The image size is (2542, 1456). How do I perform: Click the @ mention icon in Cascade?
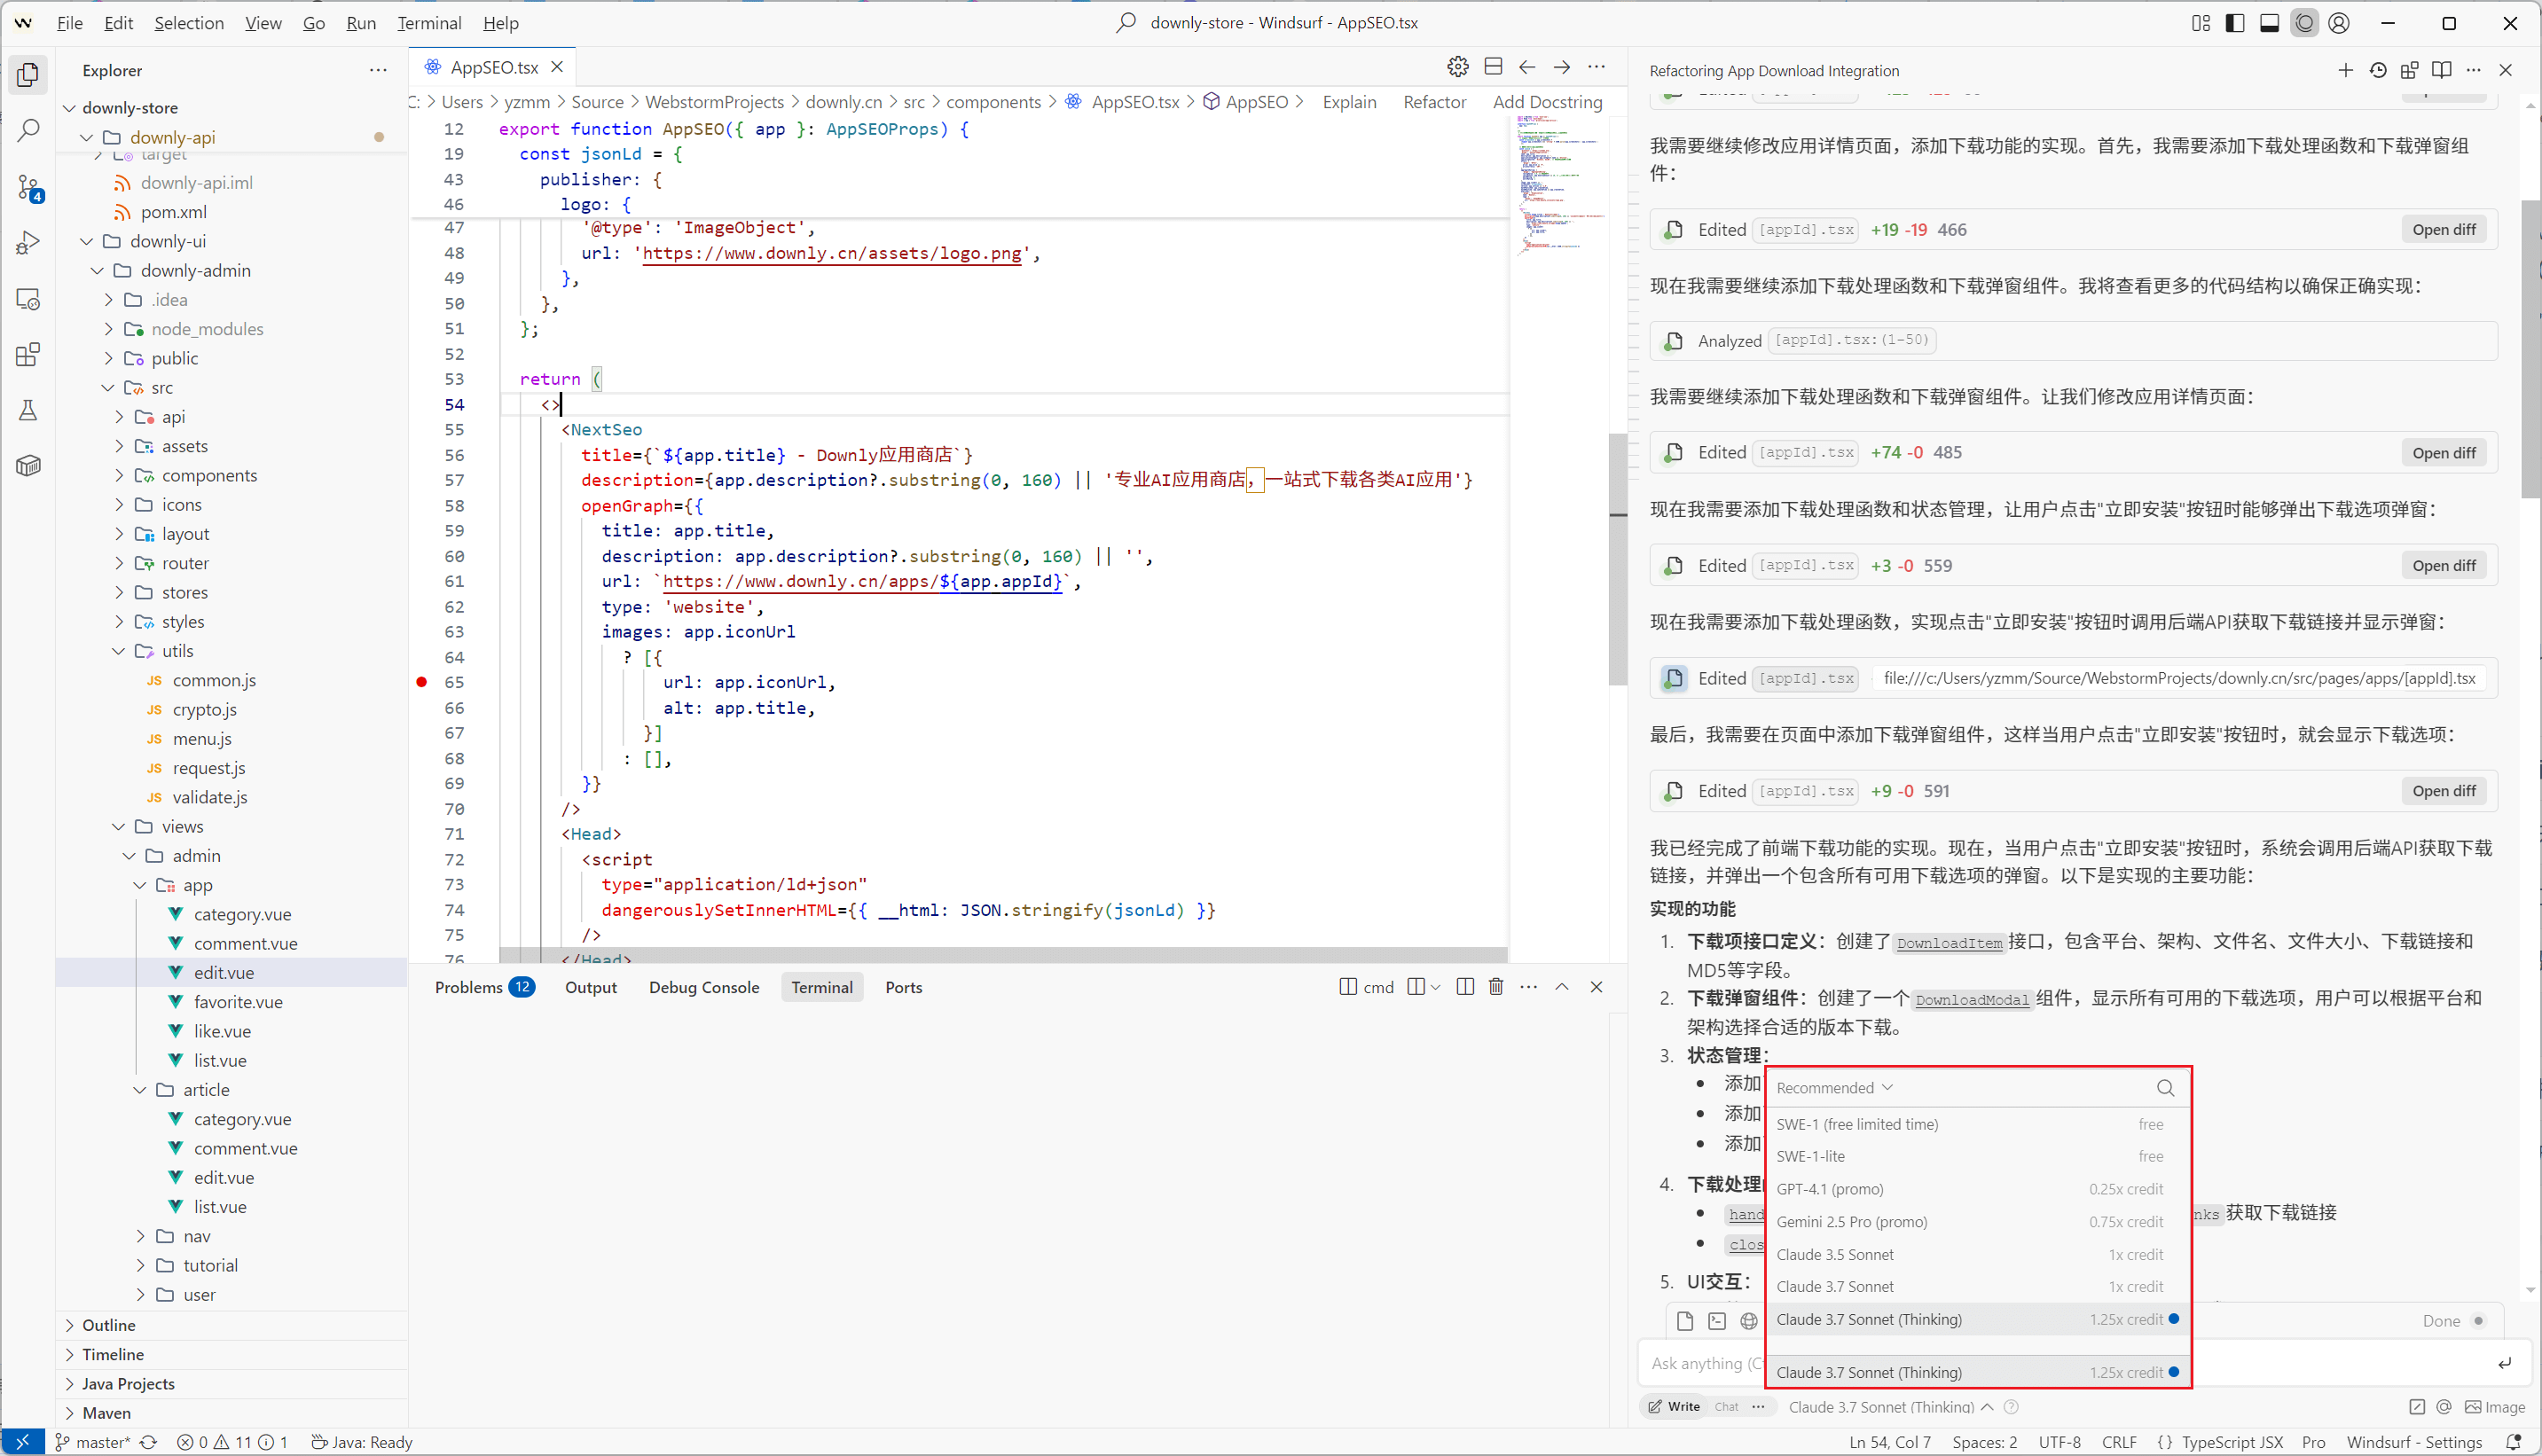tap(2444, 1407)
